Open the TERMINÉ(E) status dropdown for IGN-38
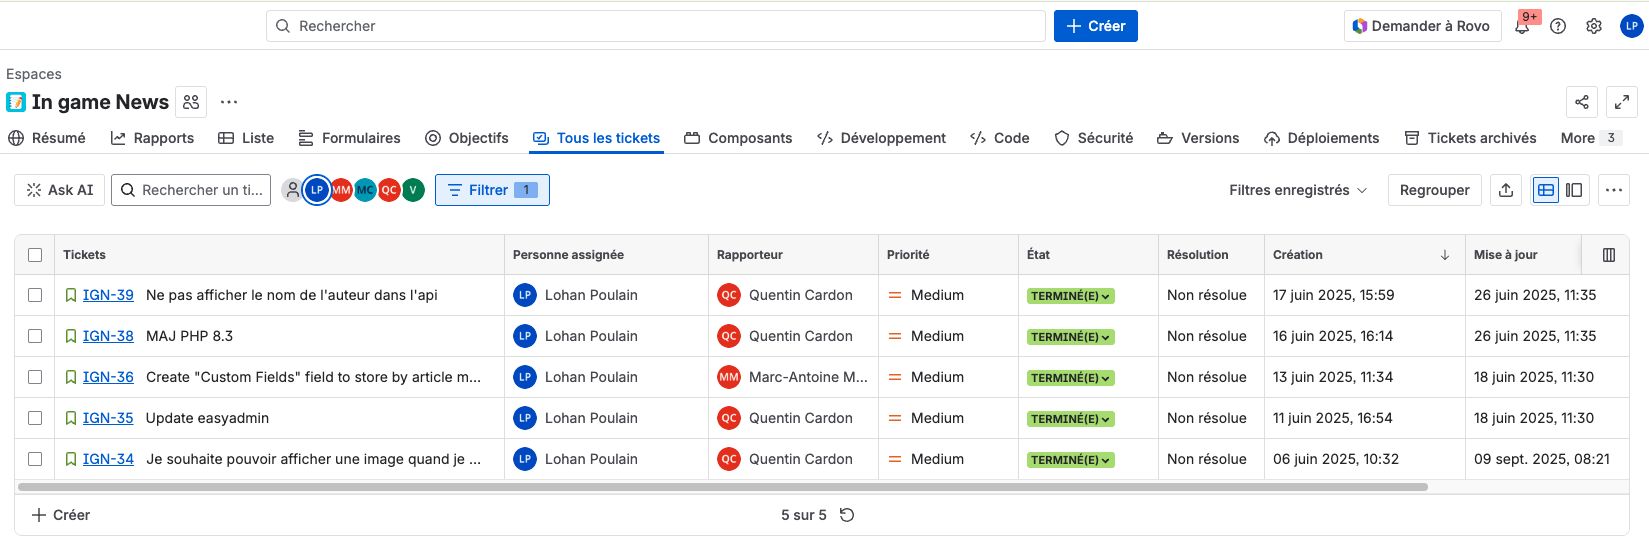 point(1070,337)
